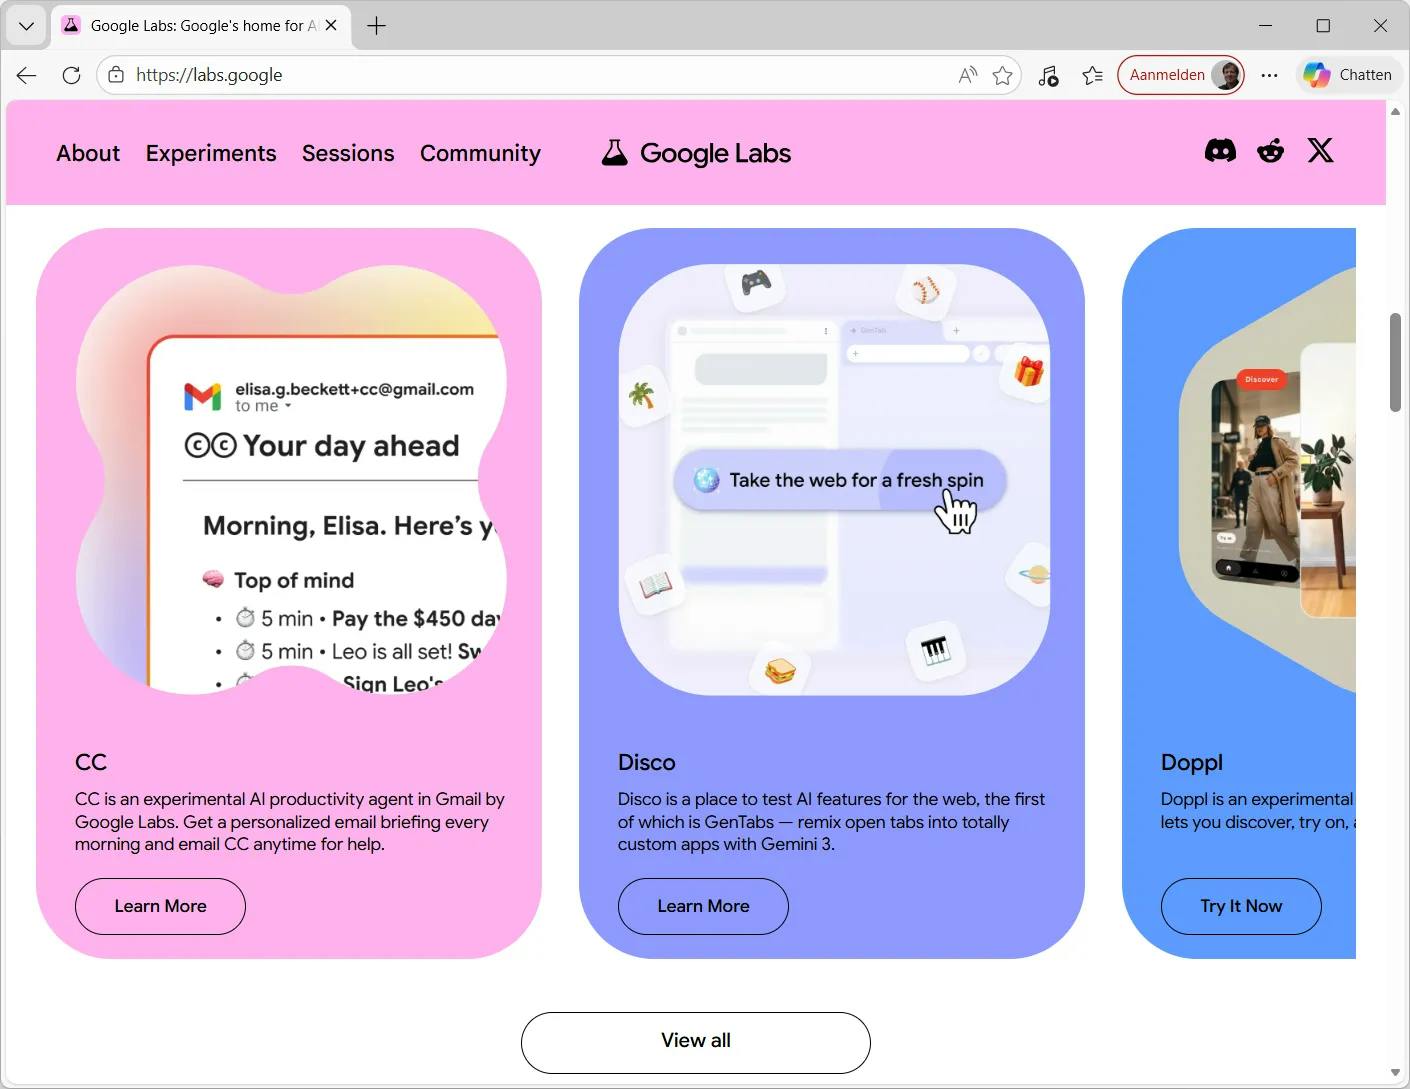Reload the page with the refresh icon

point(71,75)
